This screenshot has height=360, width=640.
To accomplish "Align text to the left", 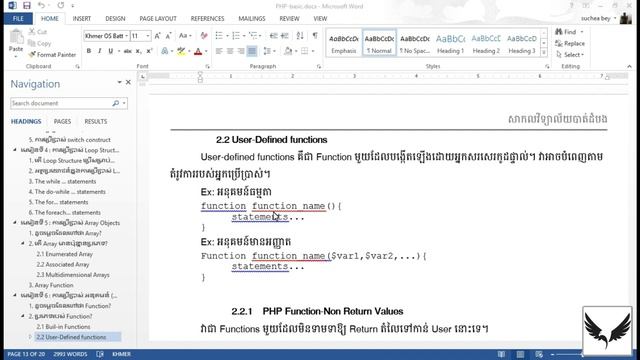I will [x=219, y=51].
